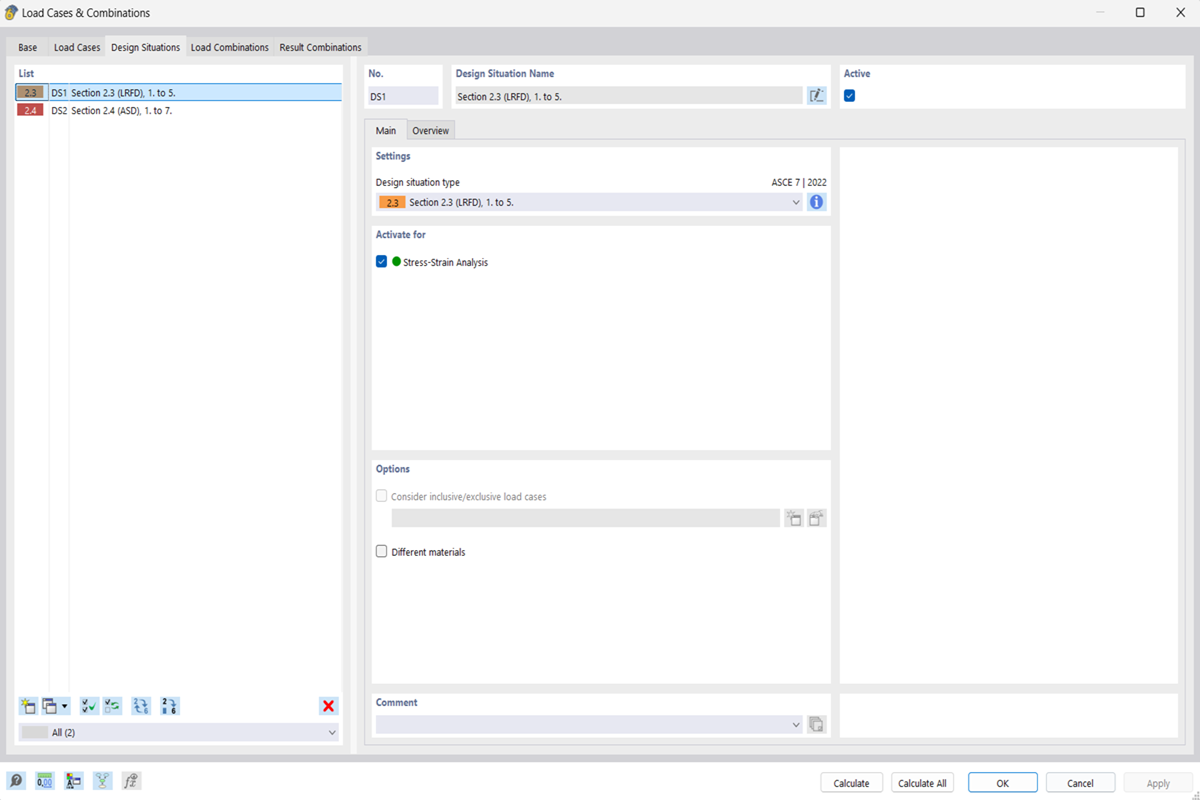Click the red 2.4 color tag
This screenshot has width=1200, height=800.
pos(30,110)
